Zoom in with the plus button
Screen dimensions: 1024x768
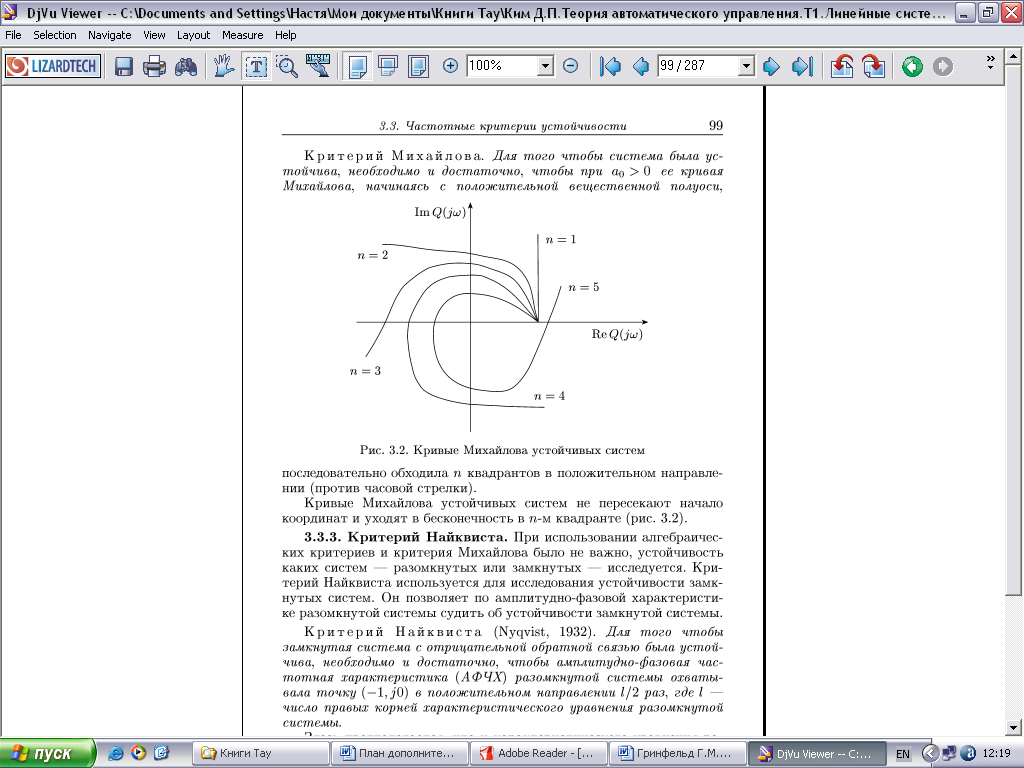(450, 65)
